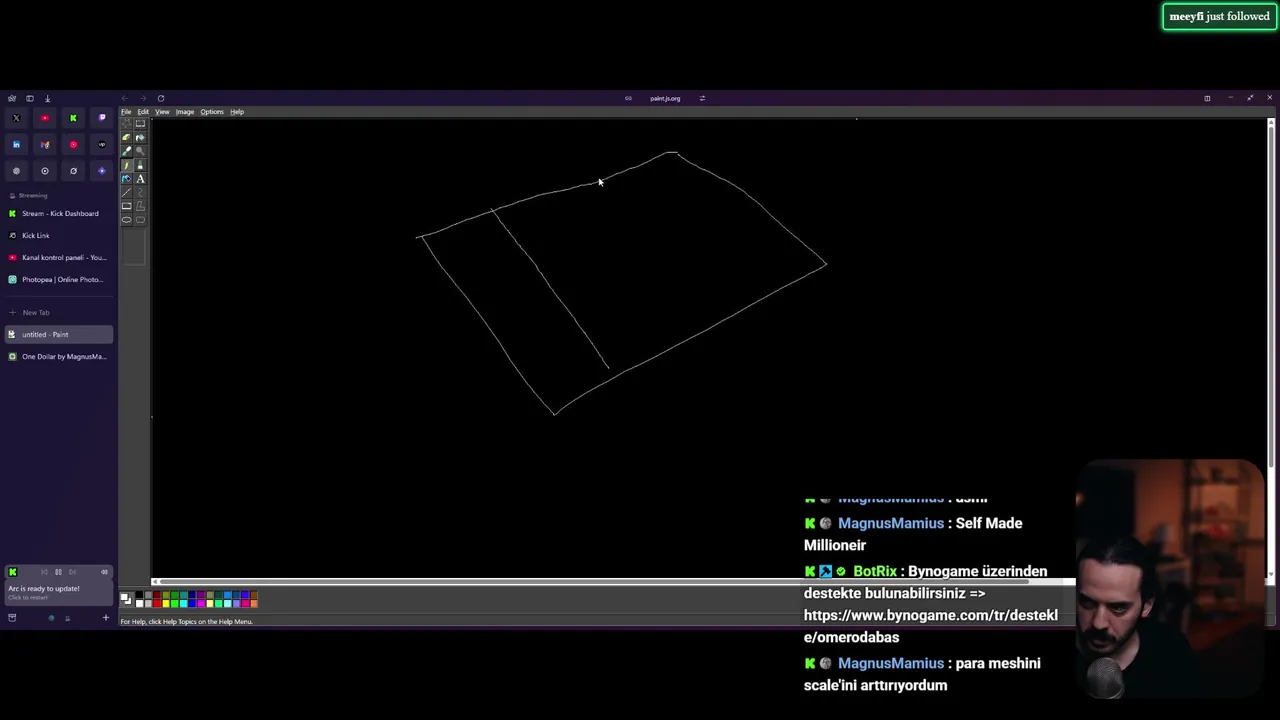Open the Edit menu
Viewport: 1280px width, 720px height.
tap(143, 112)
